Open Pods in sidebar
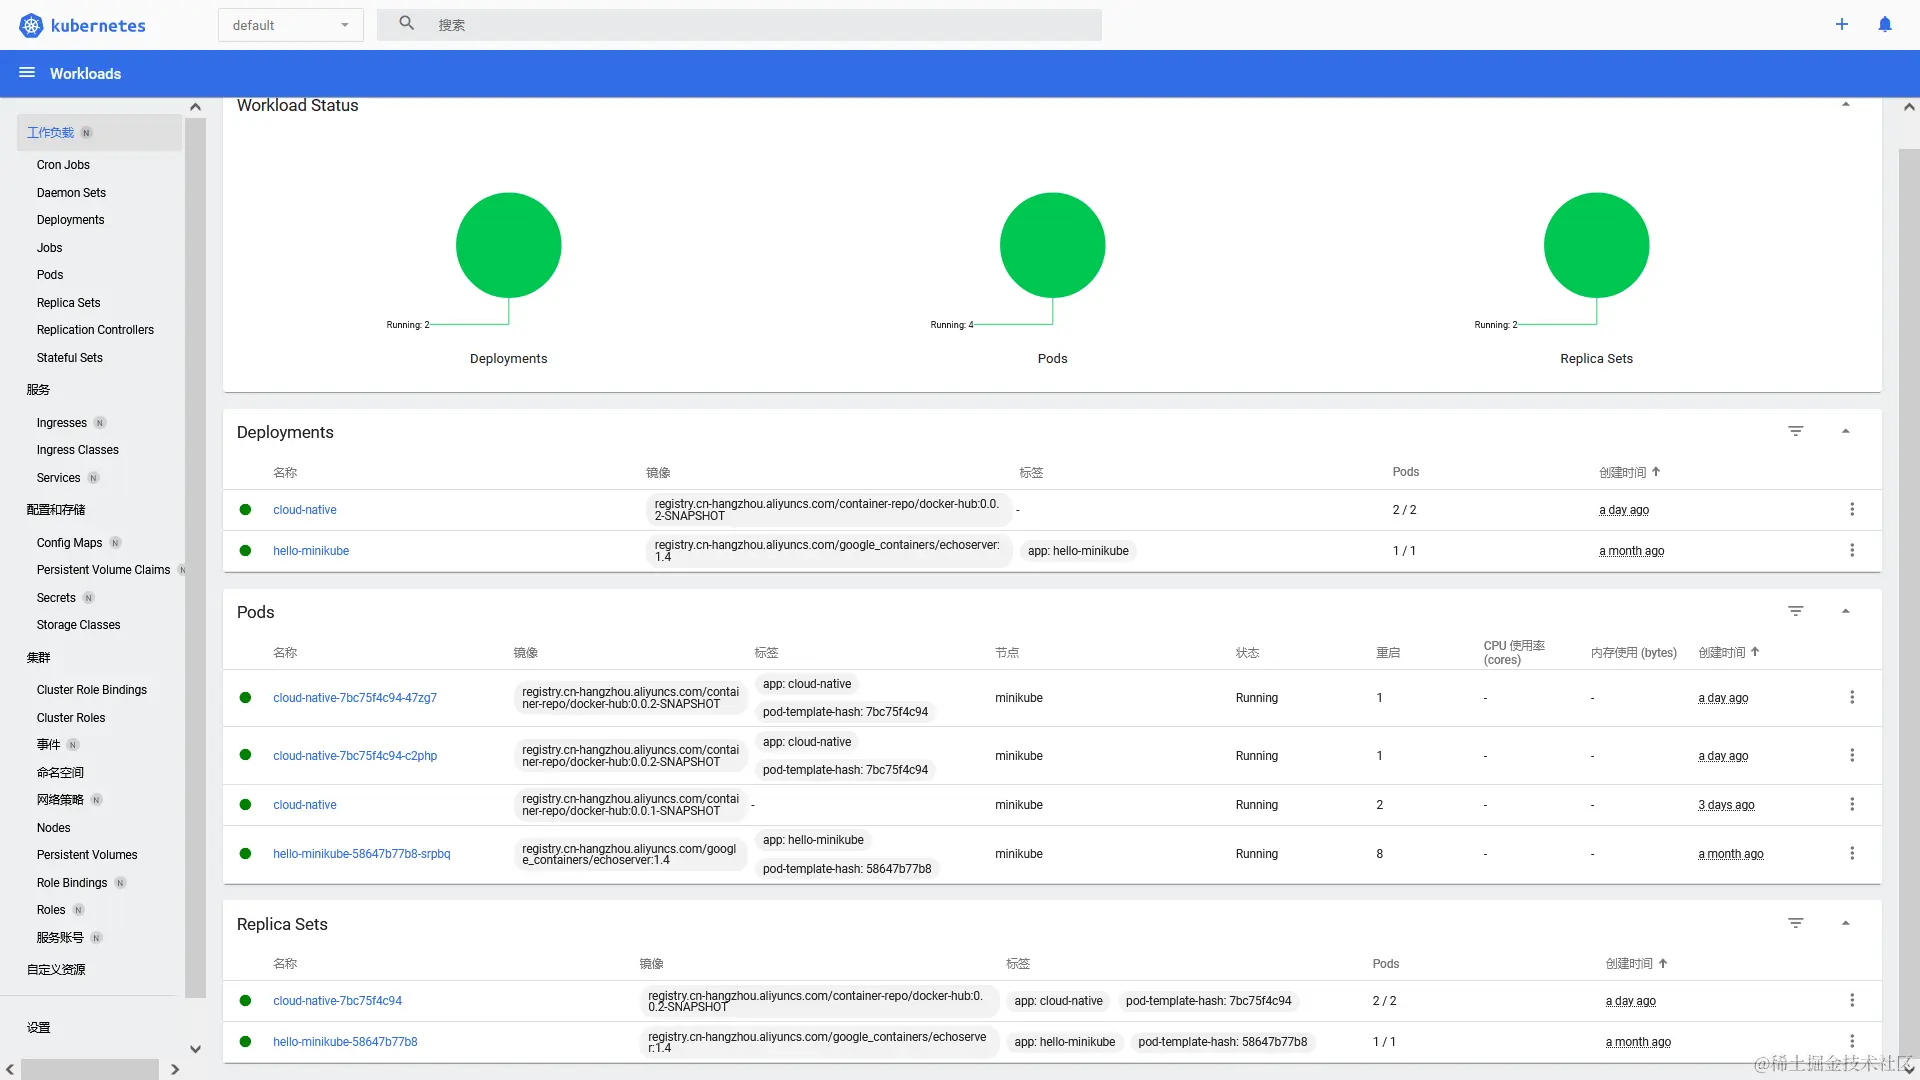1920x1080 pixels. click(x=50, y=275)
